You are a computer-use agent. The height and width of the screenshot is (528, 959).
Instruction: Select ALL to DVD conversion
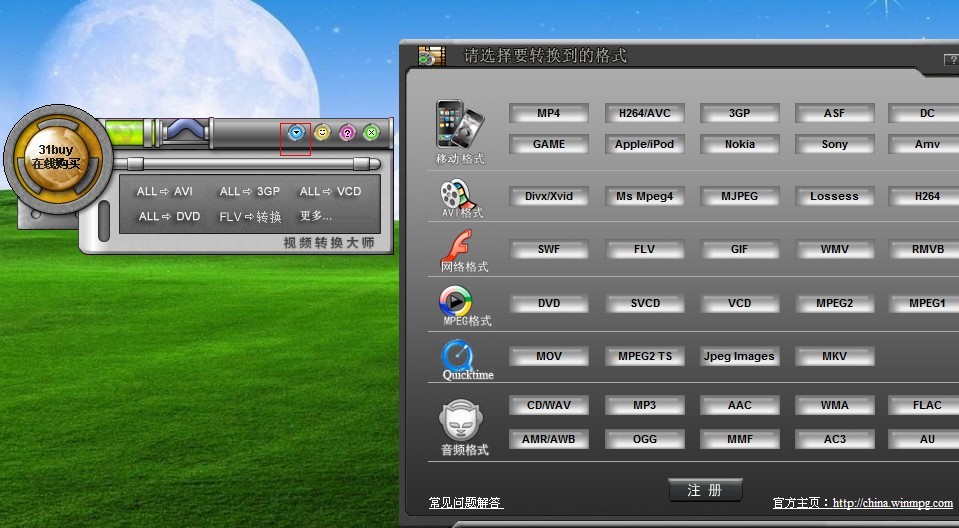point(169,217)
